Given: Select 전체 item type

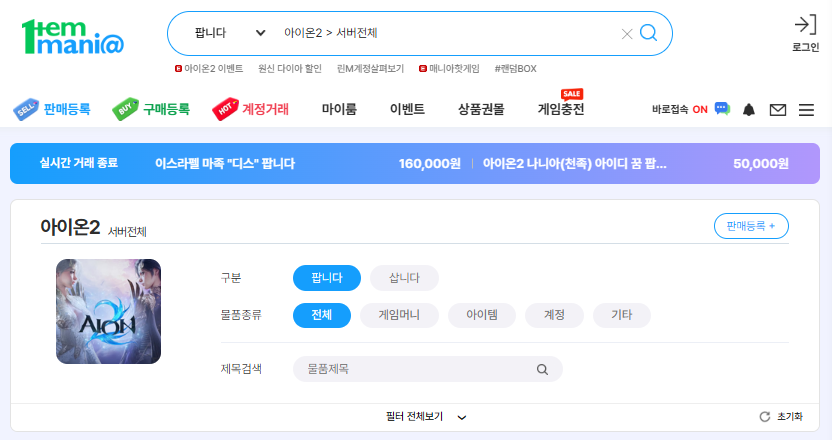Looking at the screenshot, I should click(x=322, y=315).
